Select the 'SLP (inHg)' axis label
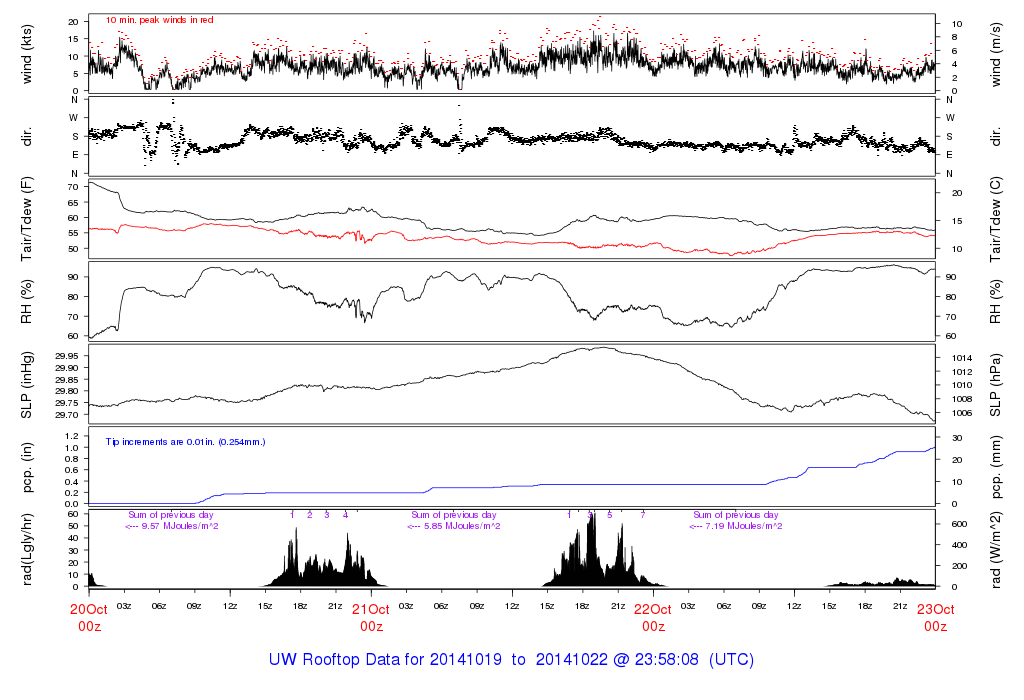Viewport: 1024px width, 700px height. pos(27,385)
